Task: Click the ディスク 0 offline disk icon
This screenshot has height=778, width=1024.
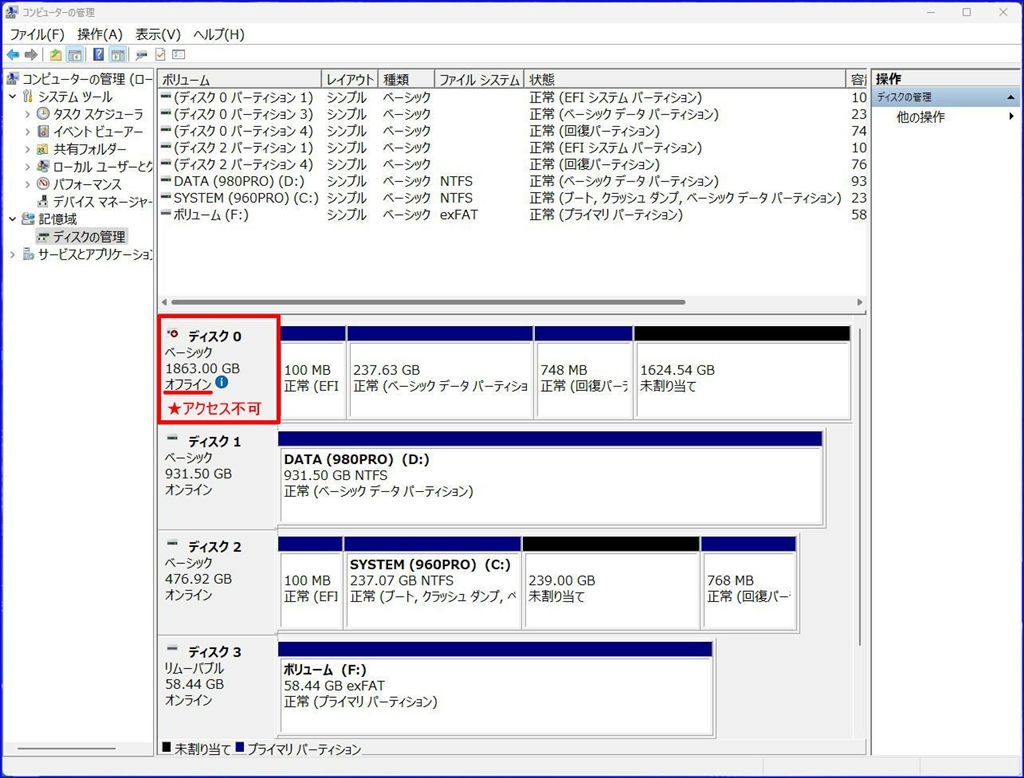Action: pyautogui.click(x=172, y=334)
